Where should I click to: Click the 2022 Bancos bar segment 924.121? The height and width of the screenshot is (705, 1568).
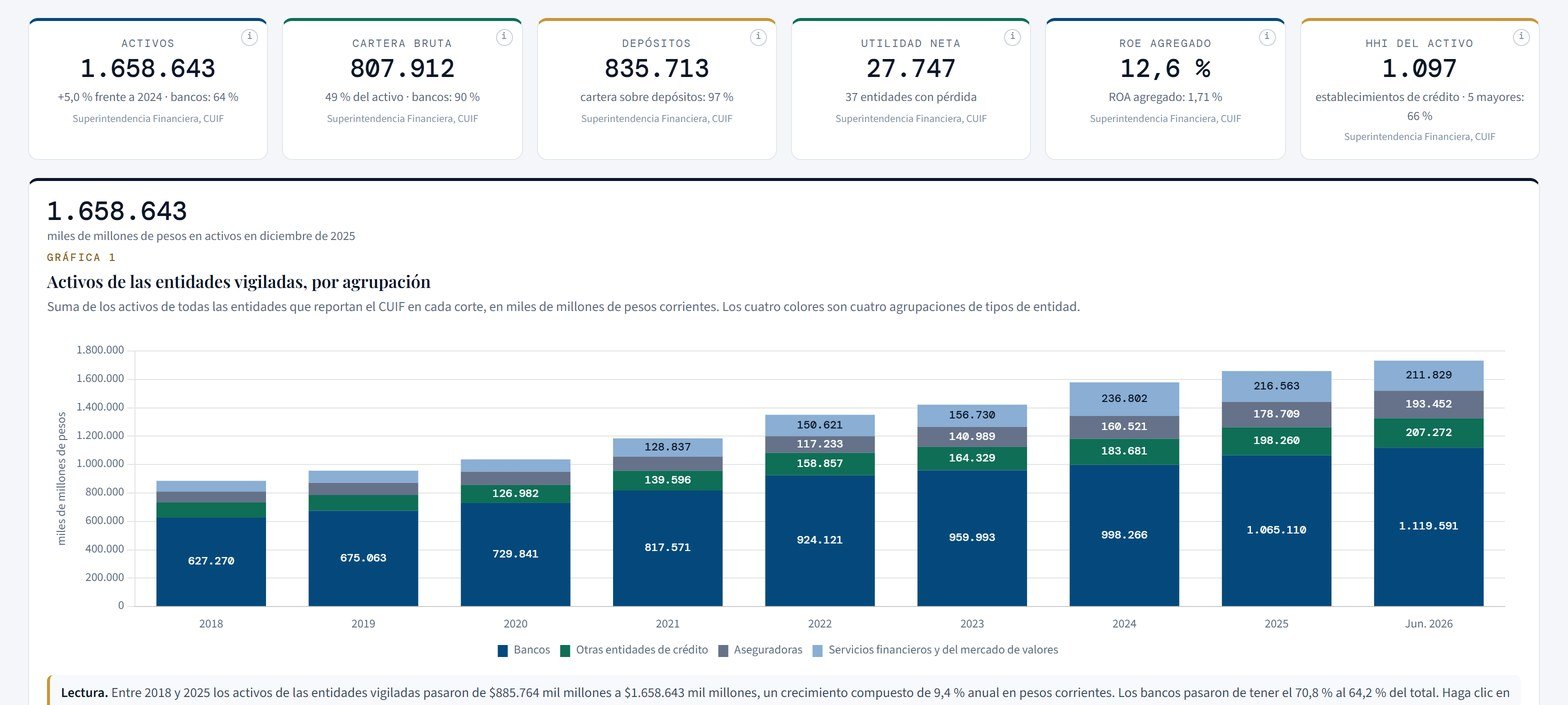pos(820,540)
